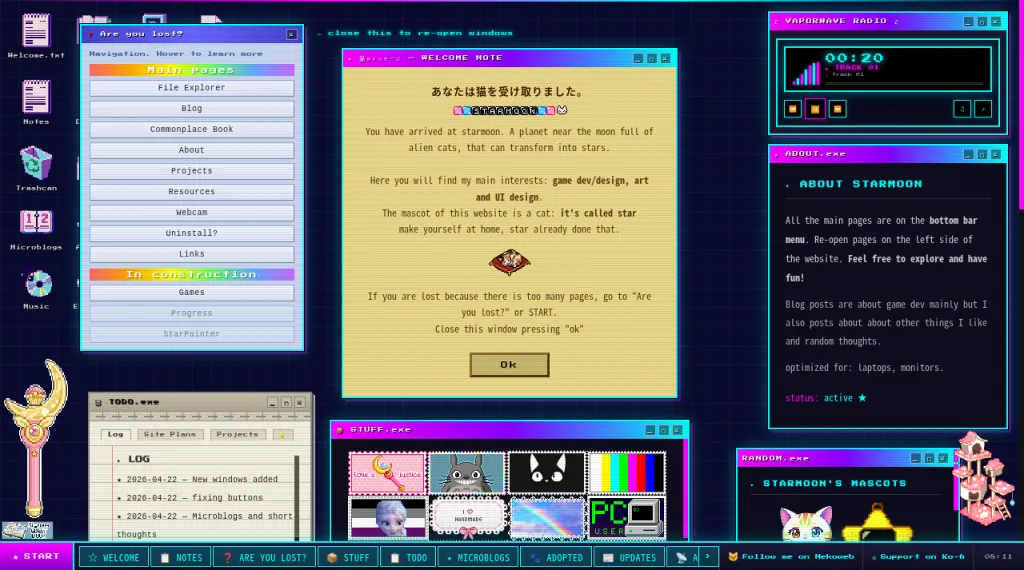Maximize the STUFF.exe window

[664, 430]
